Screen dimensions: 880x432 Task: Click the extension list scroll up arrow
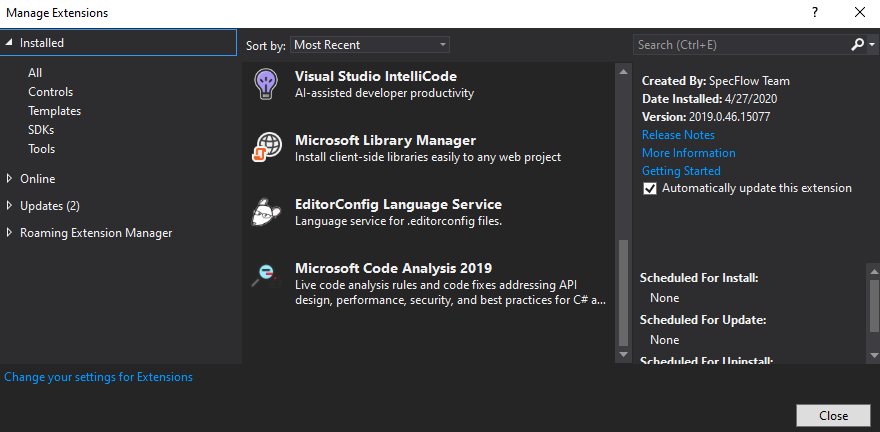[623, 71]
